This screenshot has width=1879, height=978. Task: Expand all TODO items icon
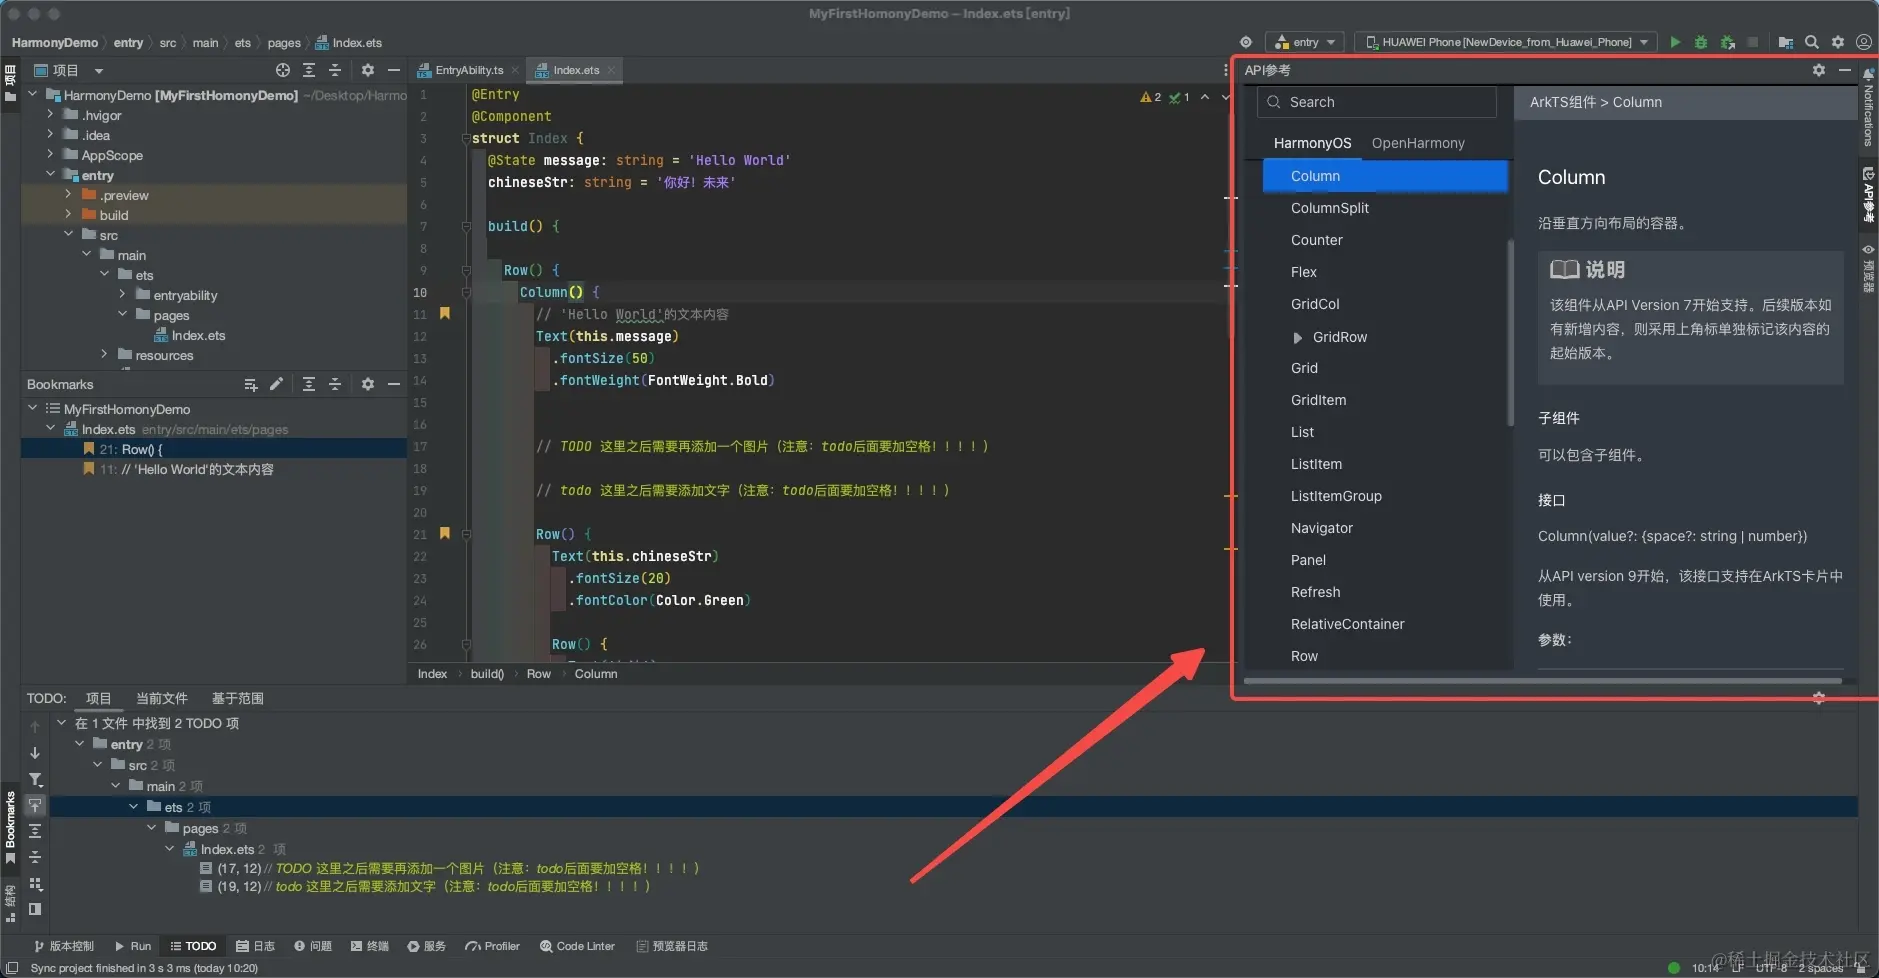tap(35, 831)
